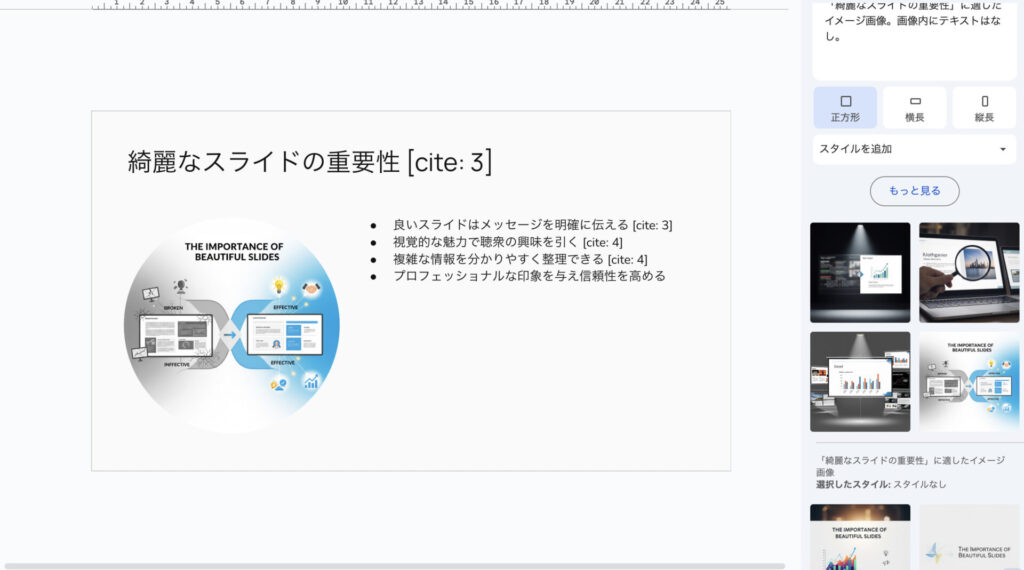Pick the dark spotlight slide thumbnail
Viewport: 1024px width, 570px height.
tap(860, 272)
